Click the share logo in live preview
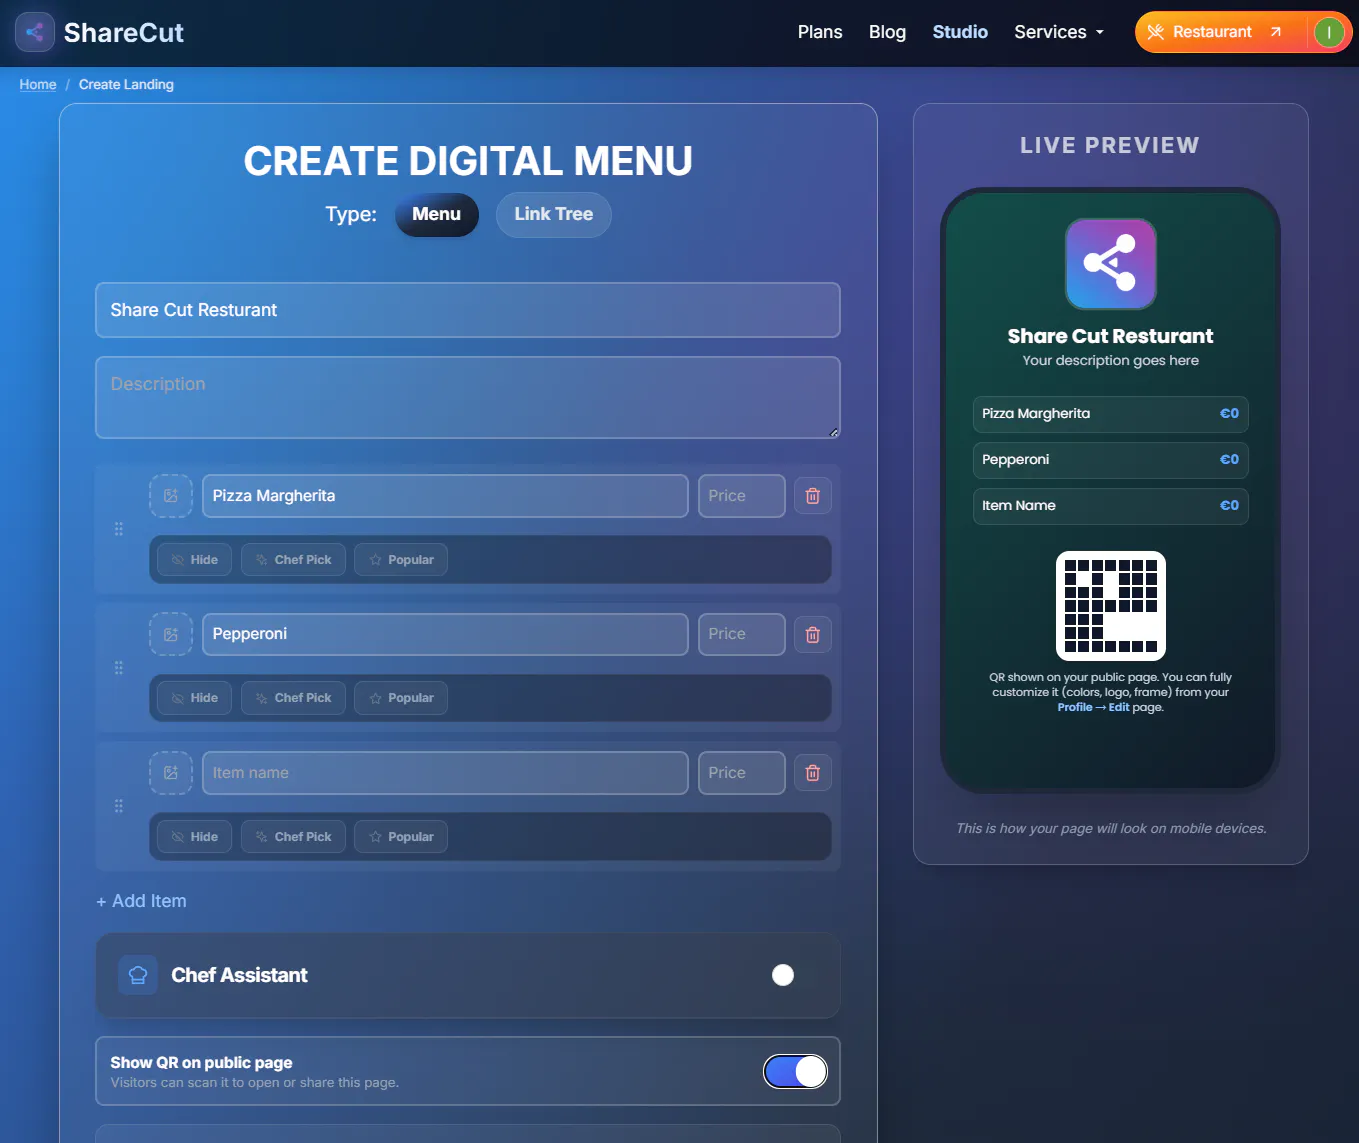1359x1143 pixels. tap(1111, 264)
